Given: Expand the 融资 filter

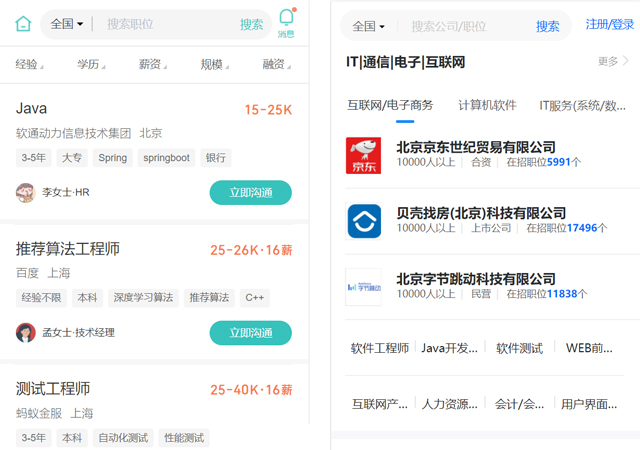Looking at the screenshot, I should tap(276, 65).
